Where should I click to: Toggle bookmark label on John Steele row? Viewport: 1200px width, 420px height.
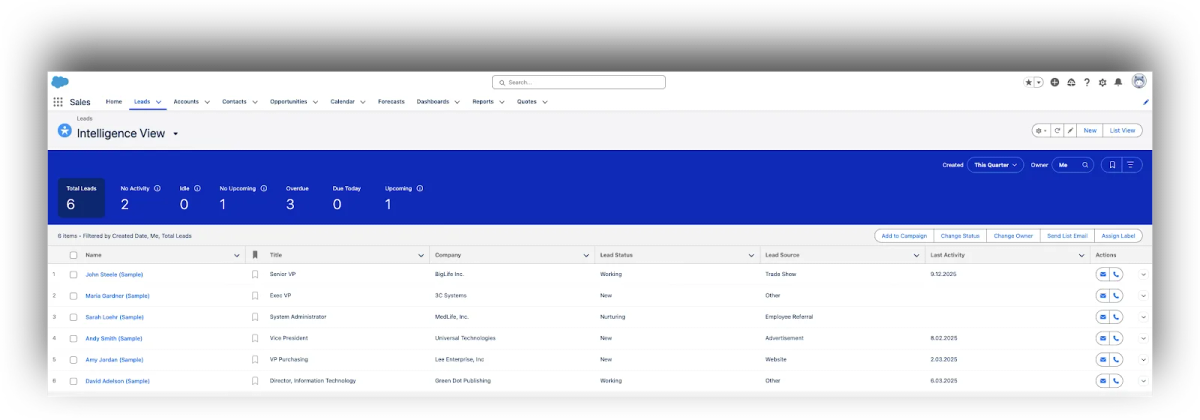255,273
